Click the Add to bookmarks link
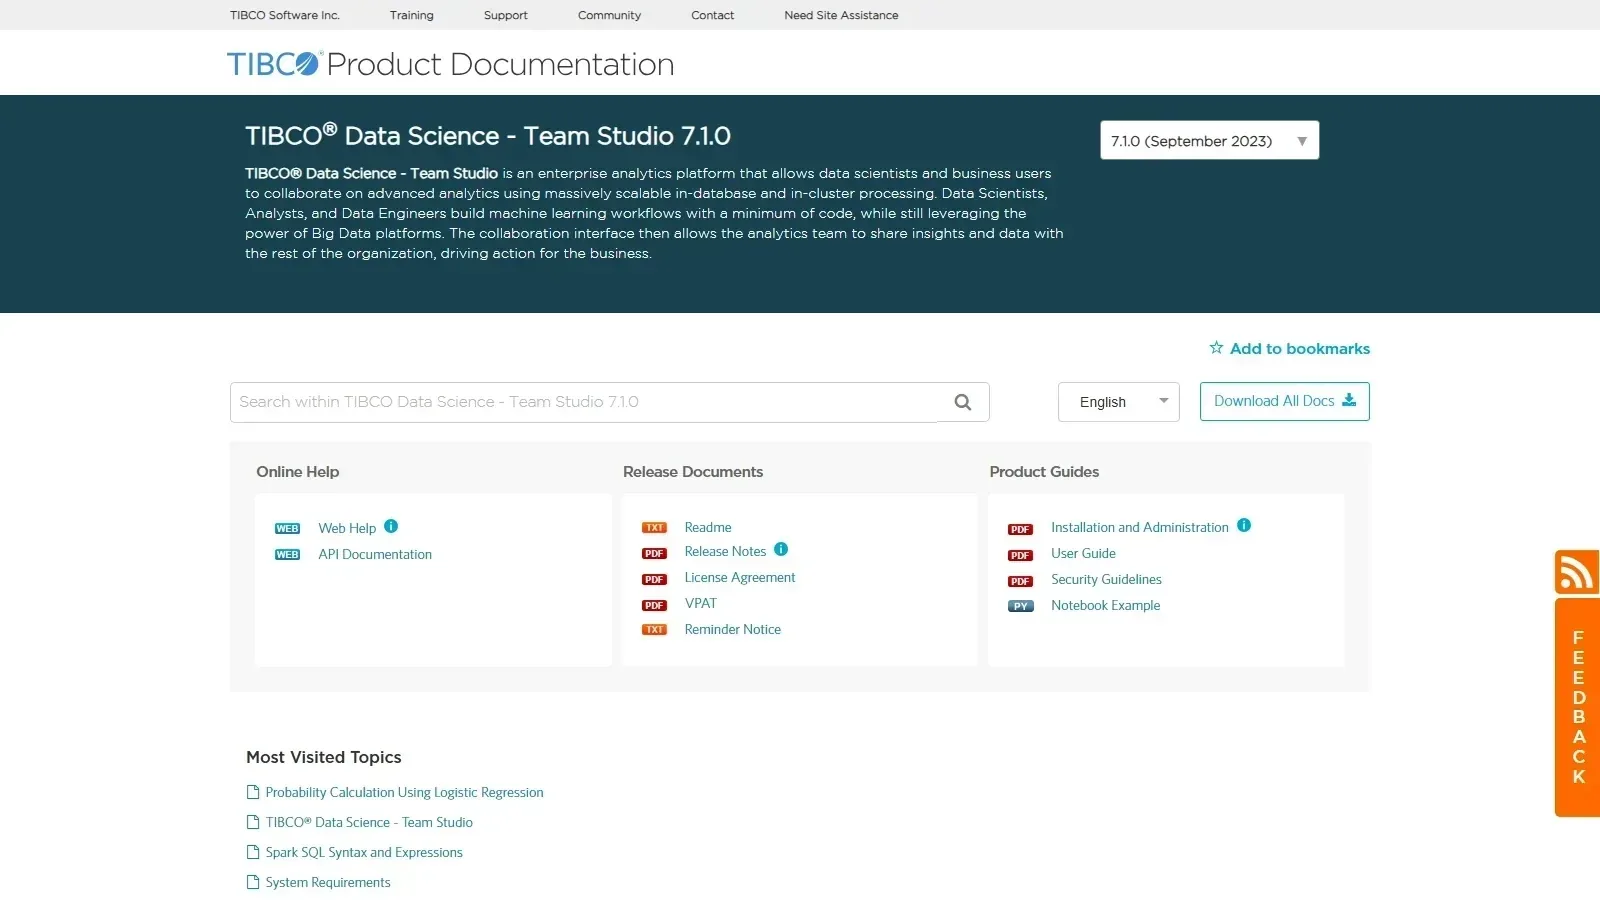The height and width of the screenshot is (900, 1600). (1299, 348)
